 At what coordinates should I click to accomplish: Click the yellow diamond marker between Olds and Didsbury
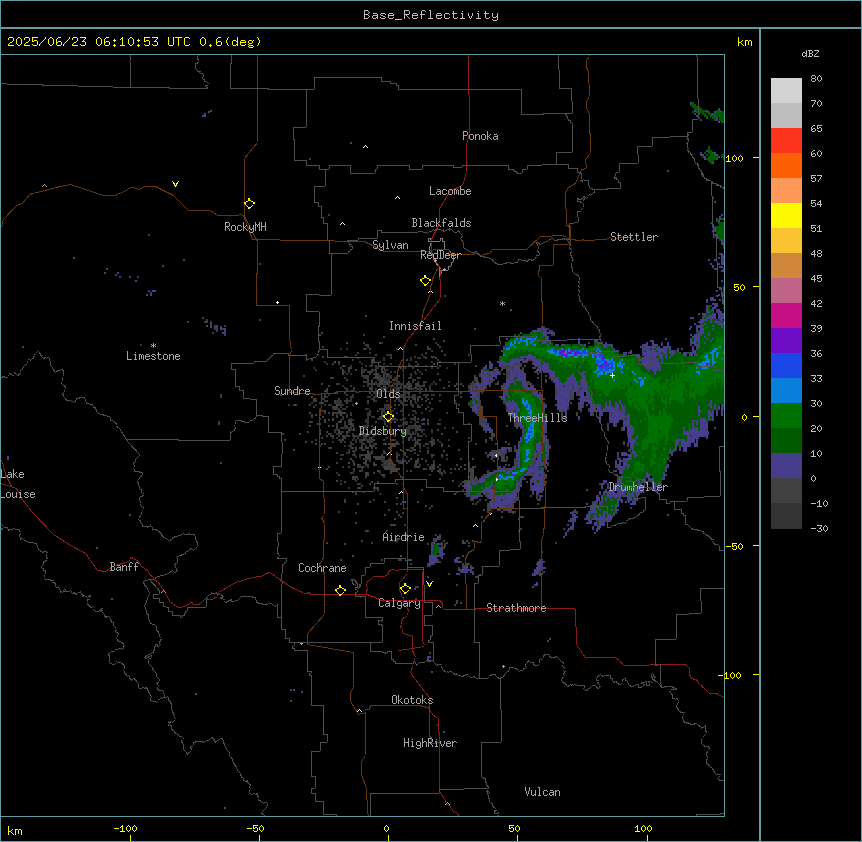pyautogui.click(x=388, y=417)
